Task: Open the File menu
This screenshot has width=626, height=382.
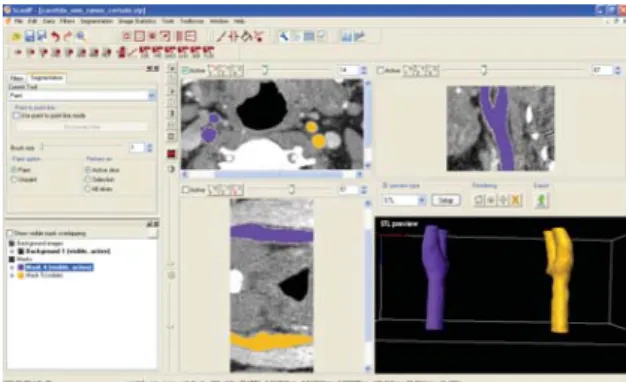Action: click(x=18, y=21)
